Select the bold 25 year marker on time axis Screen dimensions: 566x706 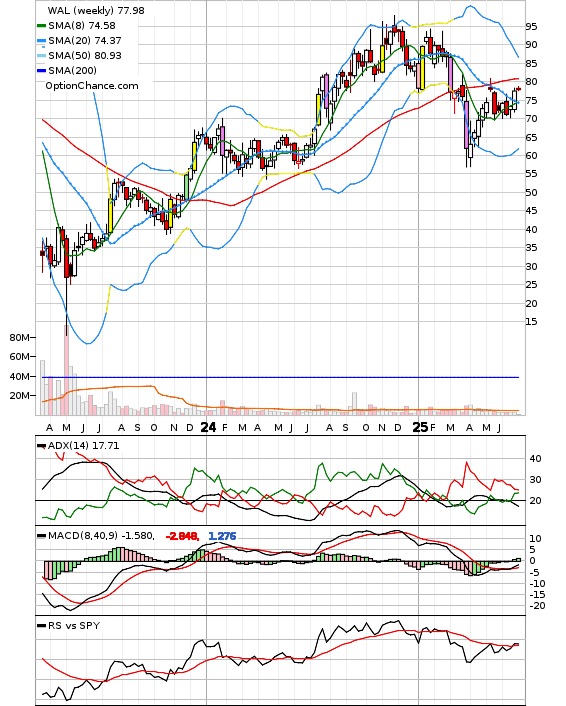[420, 427]
